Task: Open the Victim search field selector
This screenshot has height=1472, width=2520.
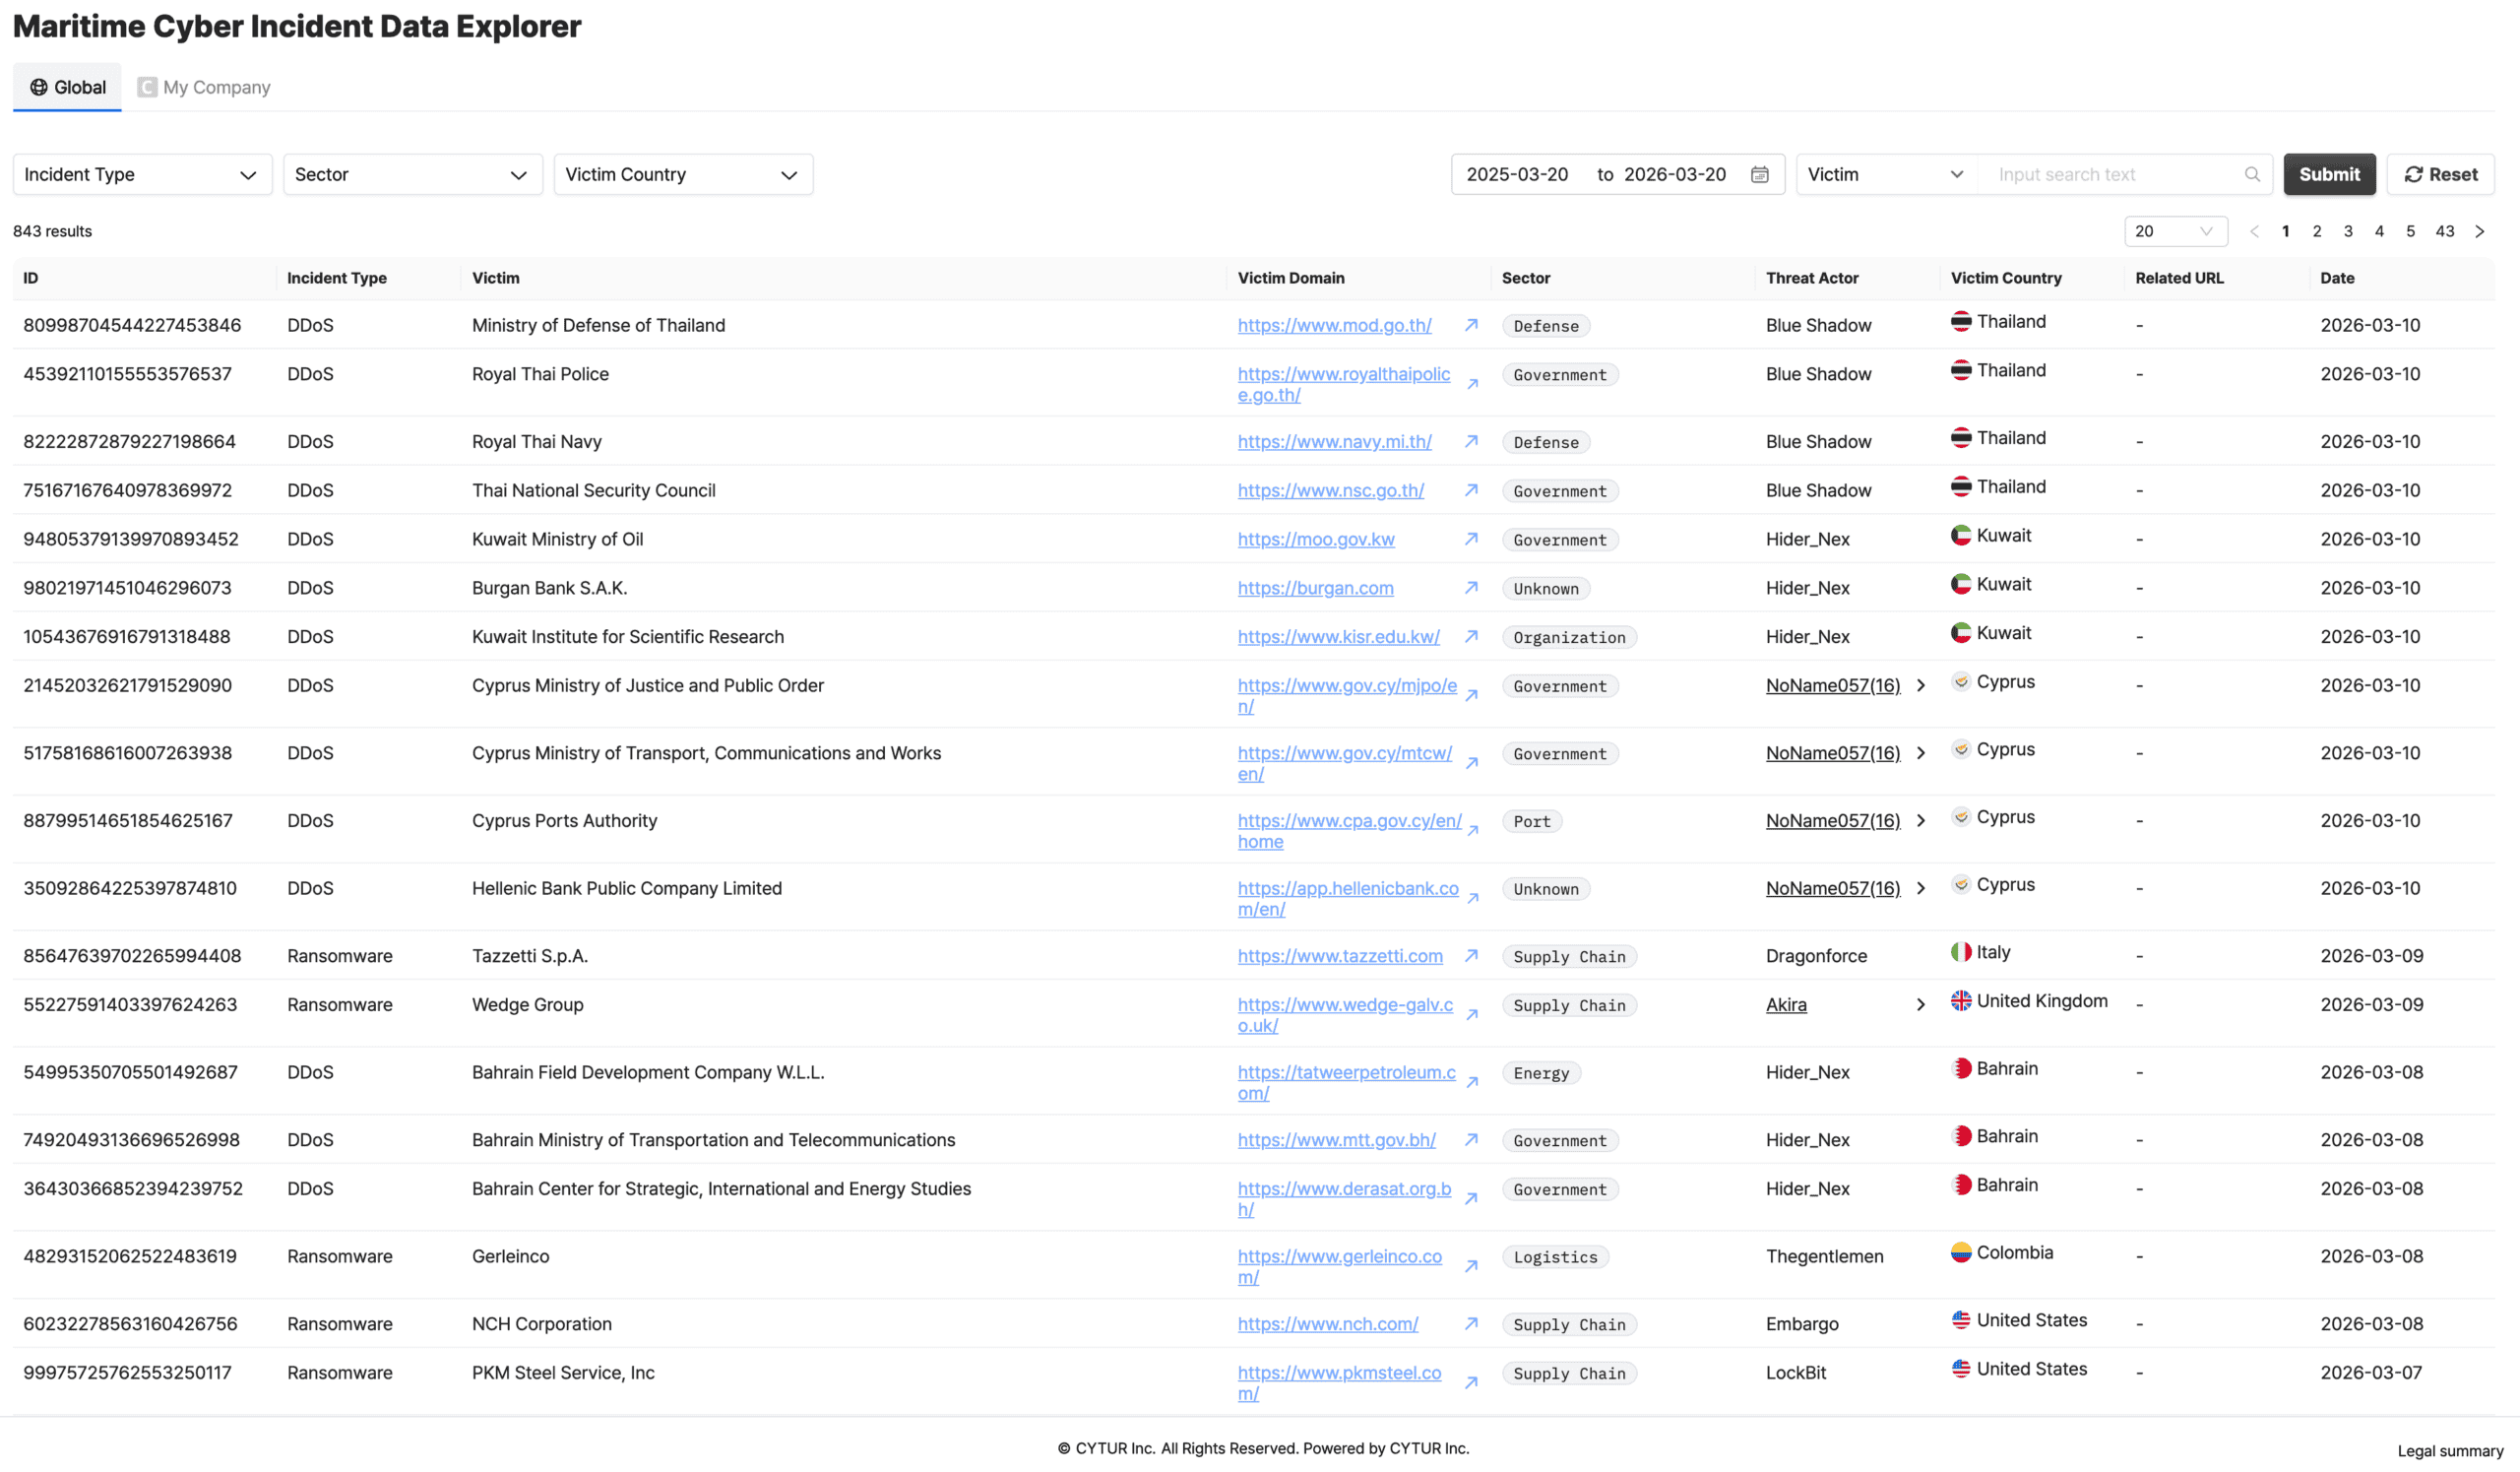Action: tap(1885, 175)
